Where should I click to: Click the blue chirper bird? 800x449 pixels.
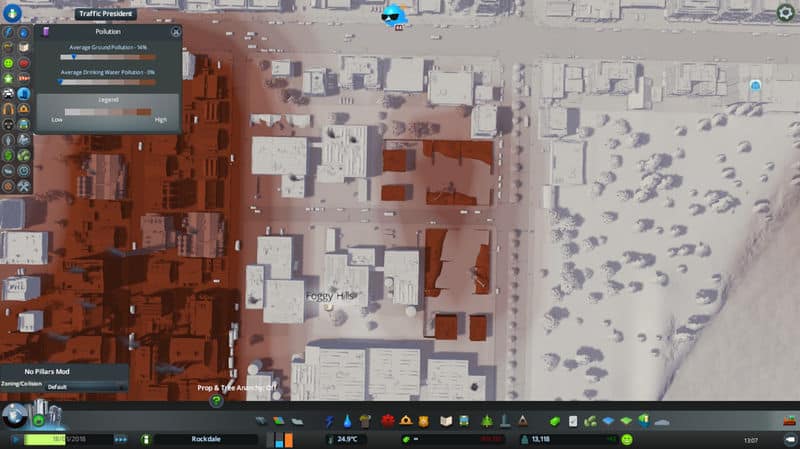click(x=397, y=14)
